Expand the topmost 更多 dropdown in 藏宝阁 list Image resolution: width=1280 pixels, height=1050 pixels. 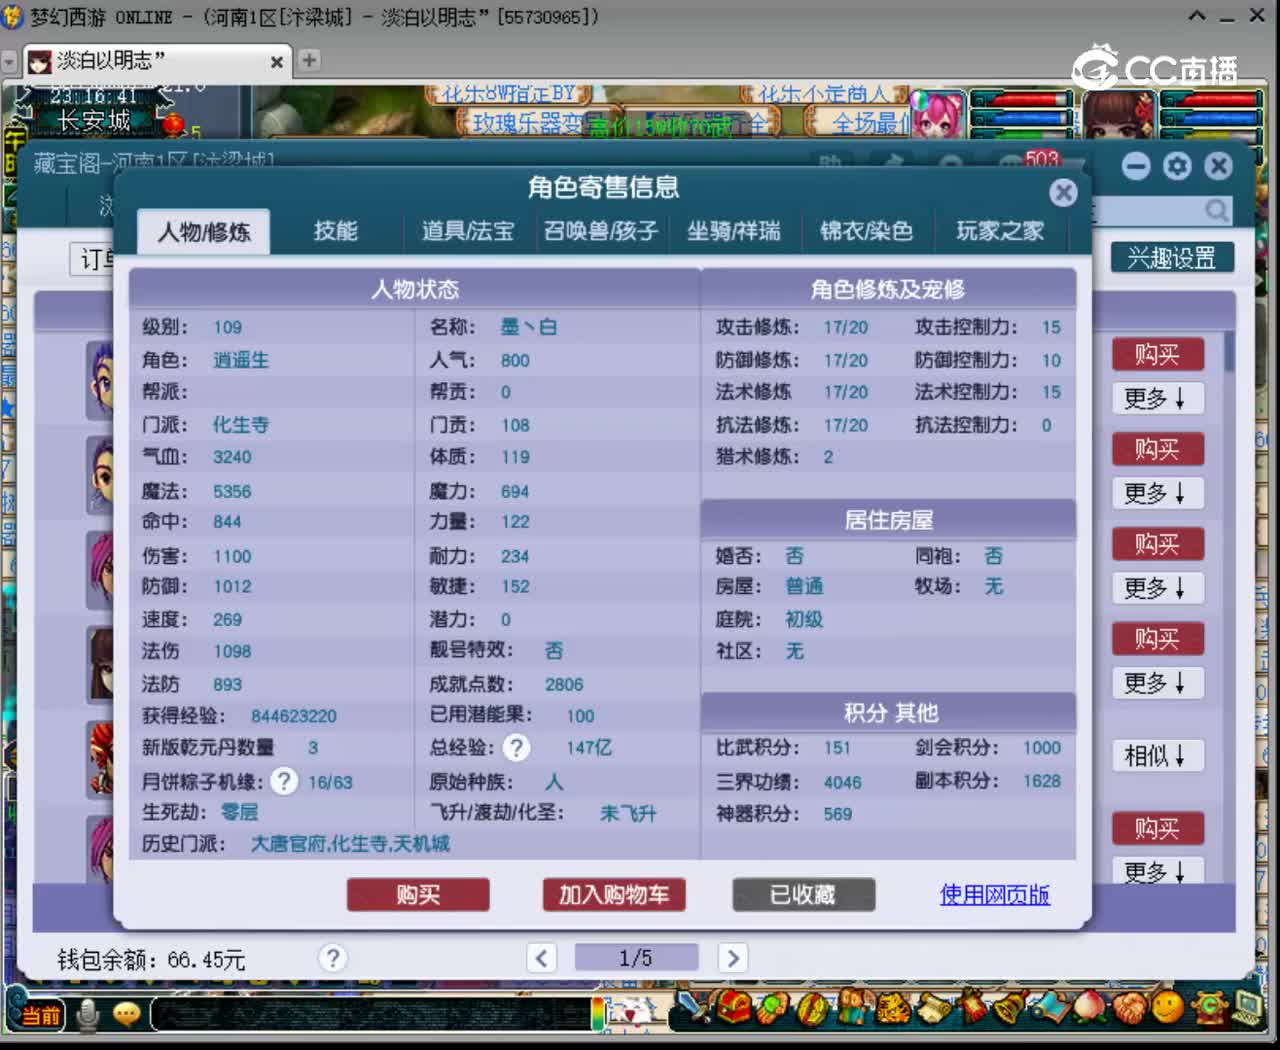coord(1157,399)
